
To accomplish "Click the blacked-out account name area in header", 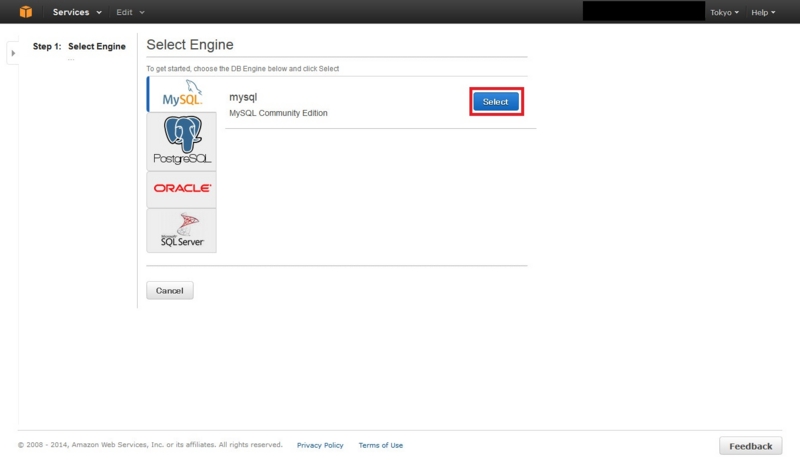I will point(644,11).
